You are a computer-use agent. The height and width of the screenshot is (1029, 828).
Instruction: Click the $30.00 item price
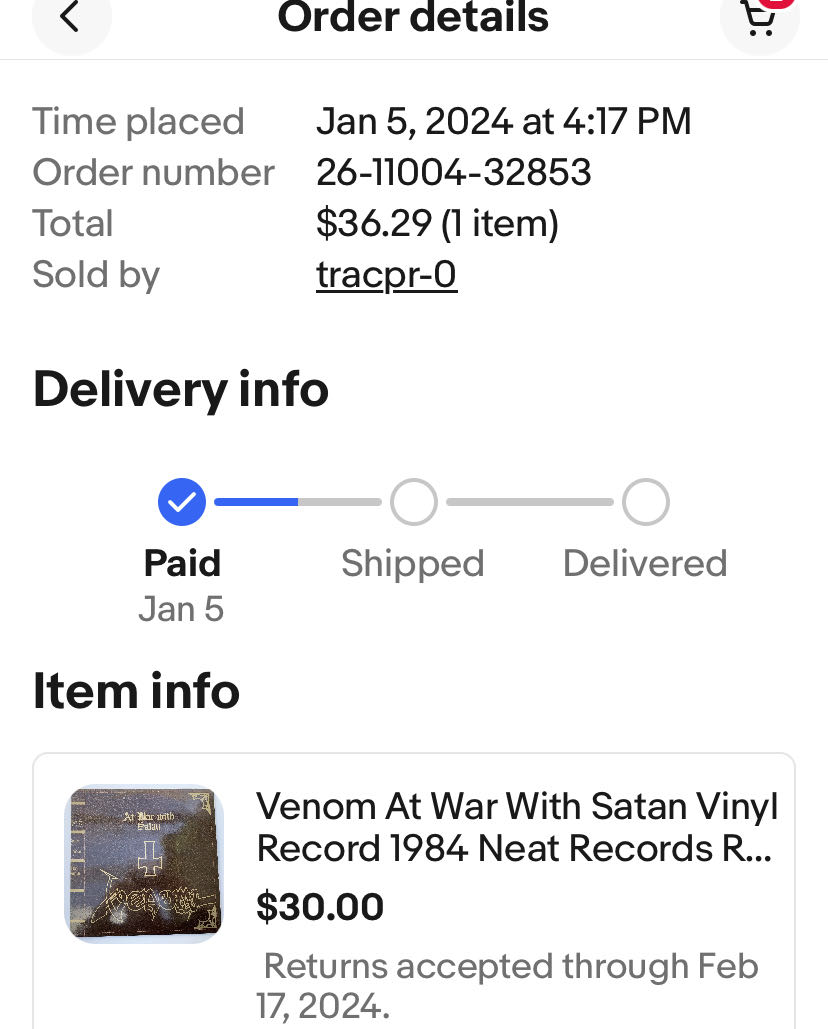[320, 907]
